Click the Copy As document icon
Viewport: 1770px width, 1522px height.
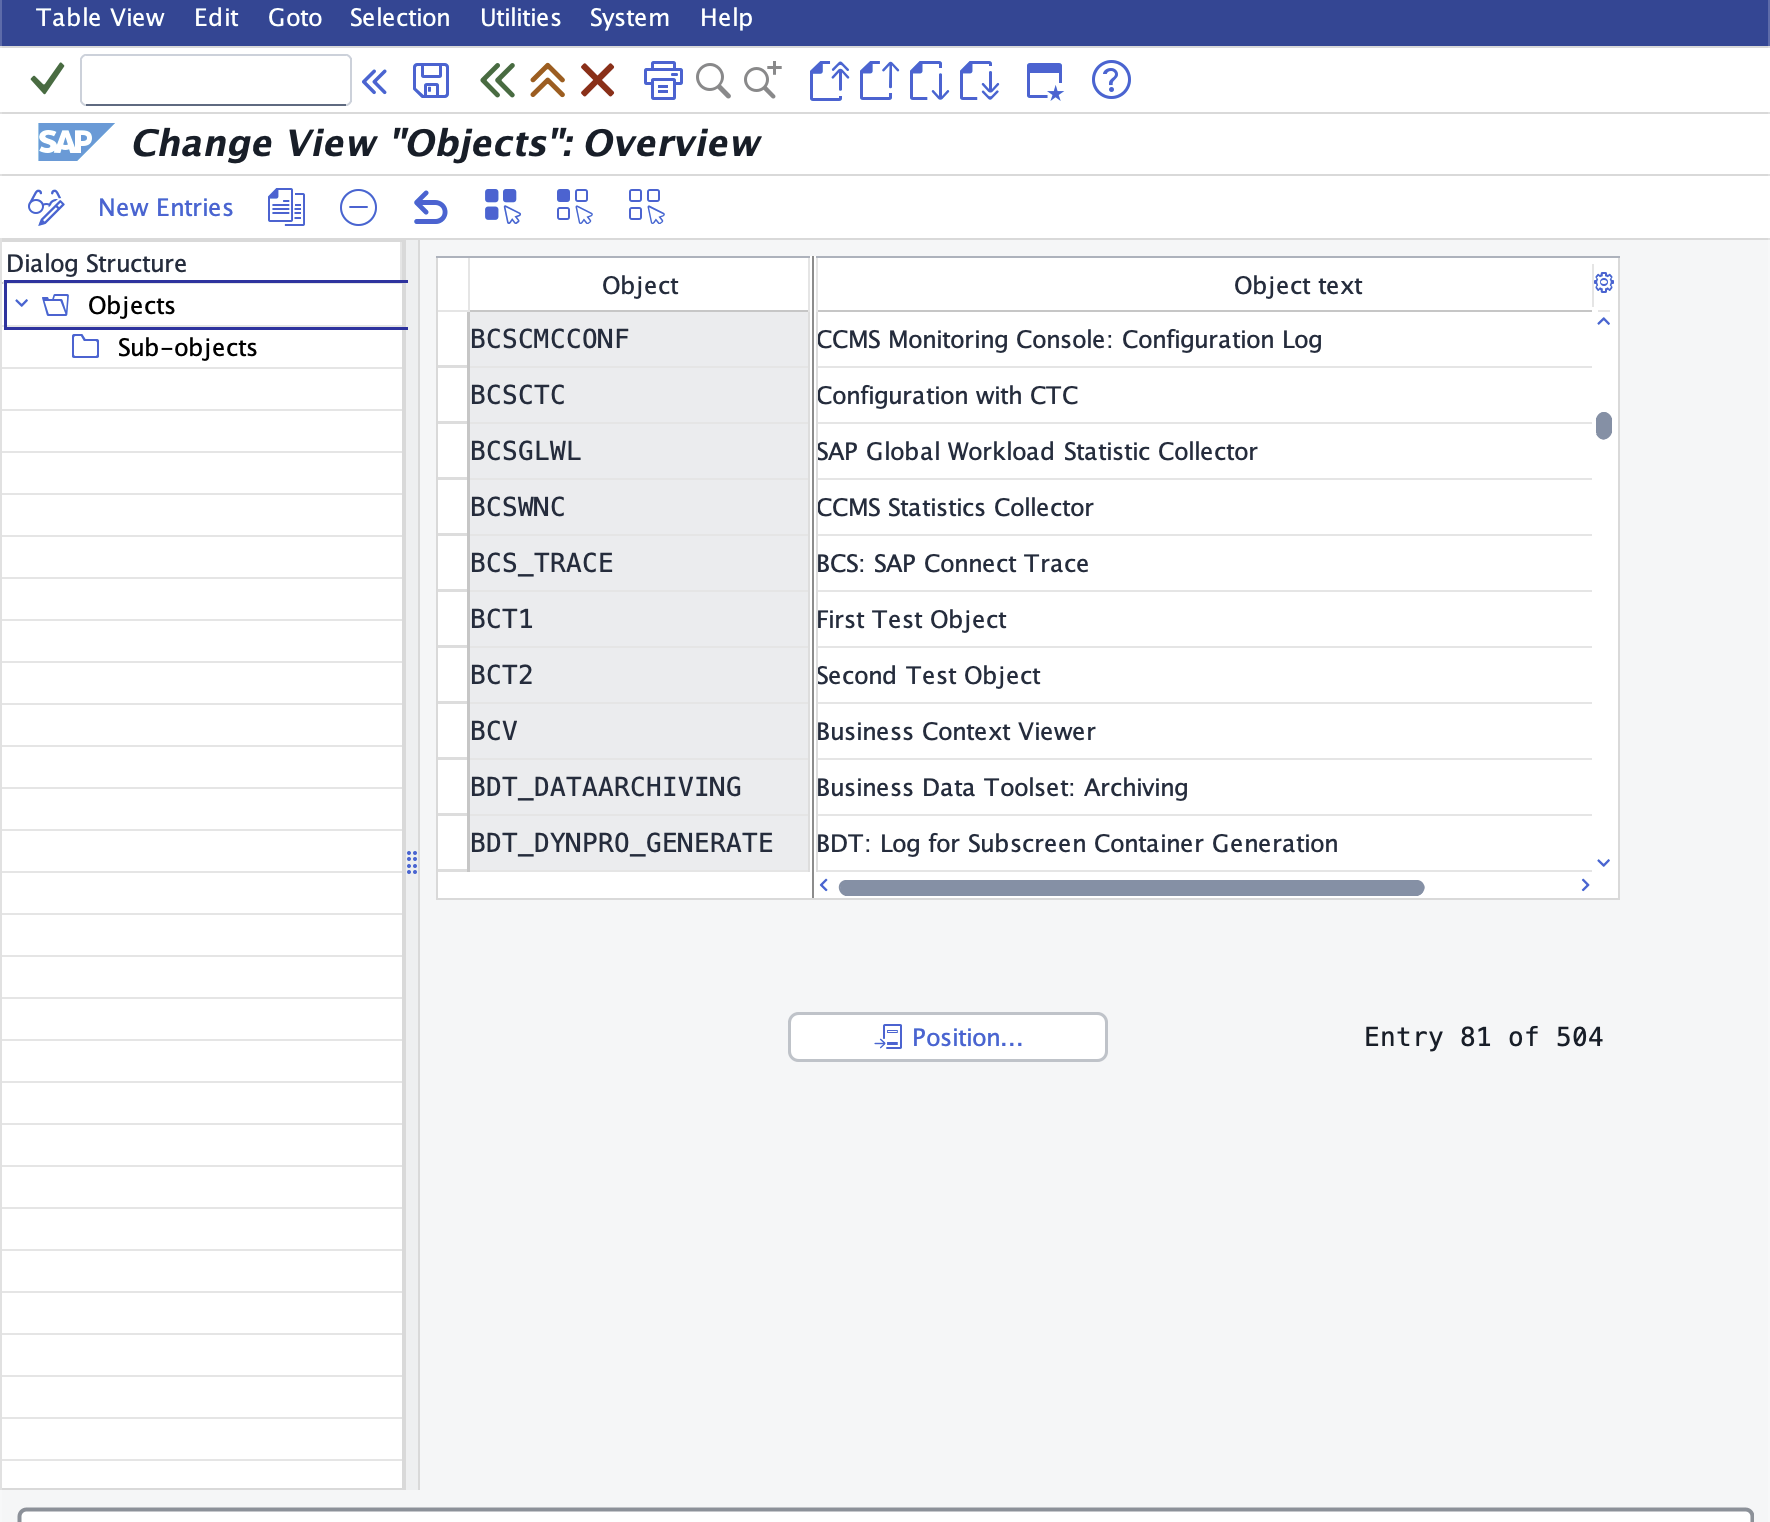point(286,207)
